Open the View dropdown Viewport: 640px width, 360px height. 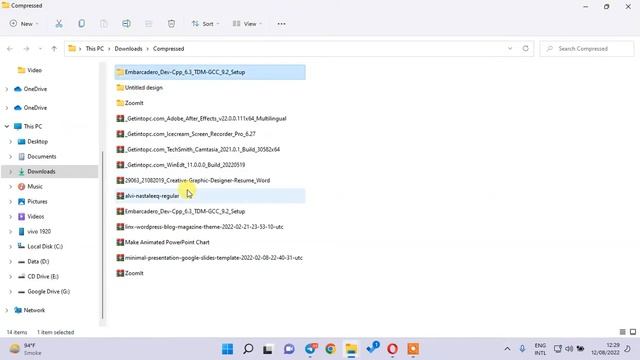[247, 24]
